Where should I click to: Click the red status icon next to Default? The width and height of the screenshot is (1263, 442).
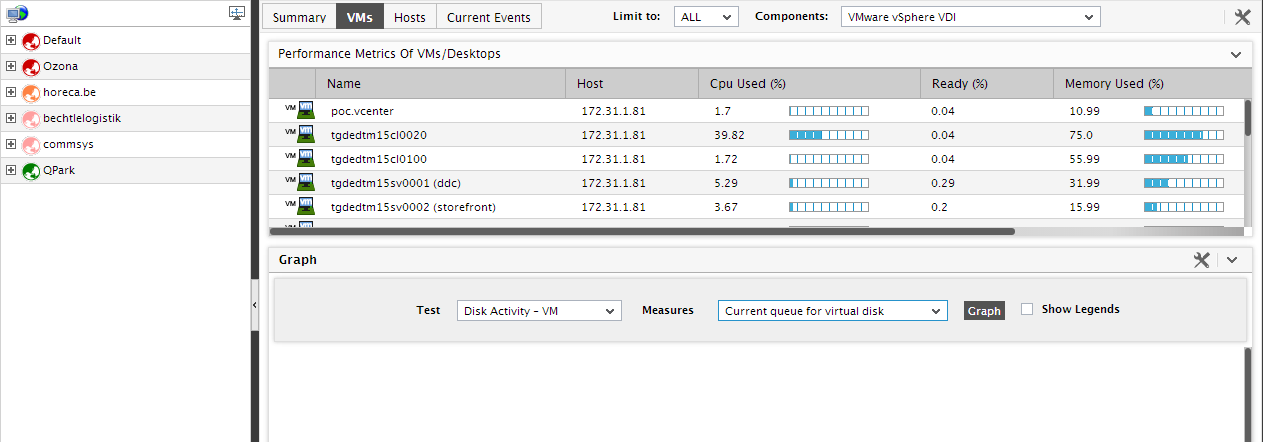[x=30, y=41]
